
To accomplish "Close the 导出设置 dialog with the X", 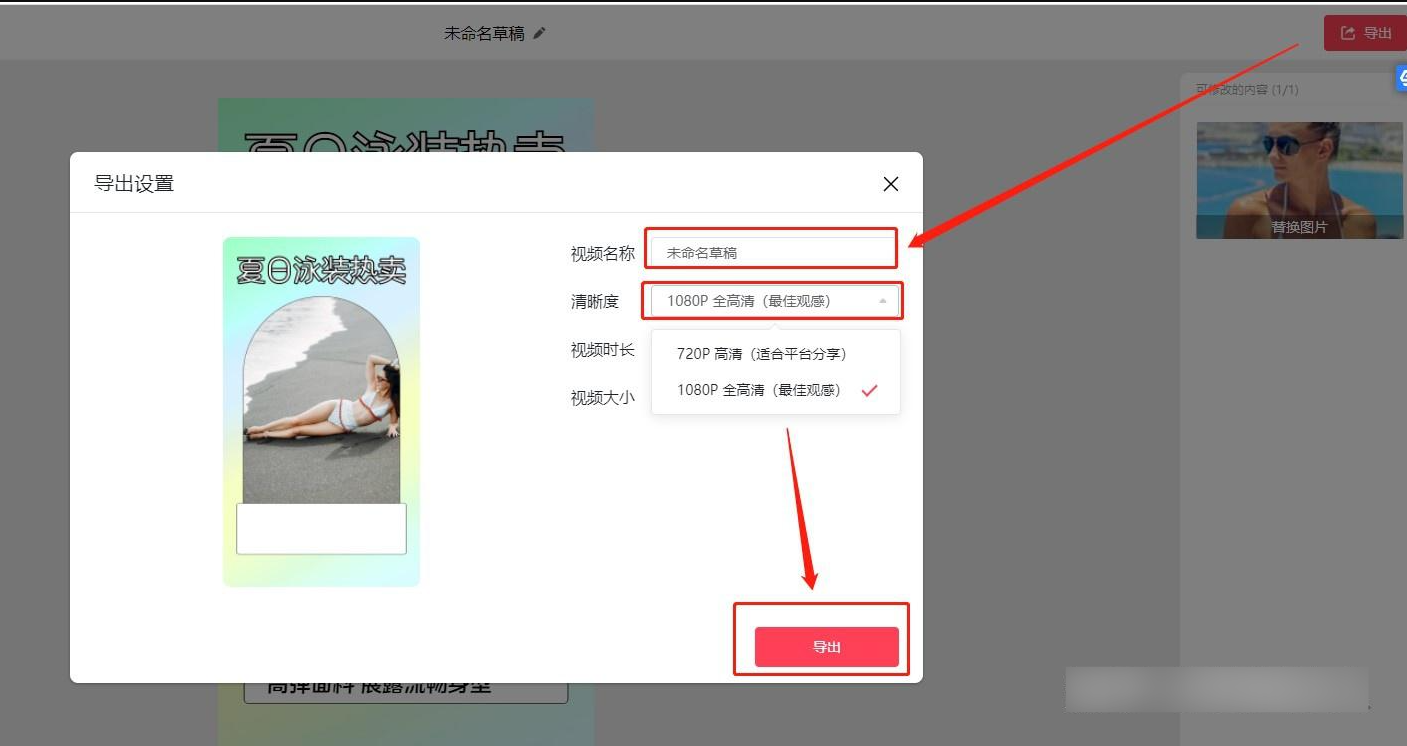I will pyautogui.click(x=890, y=184).
